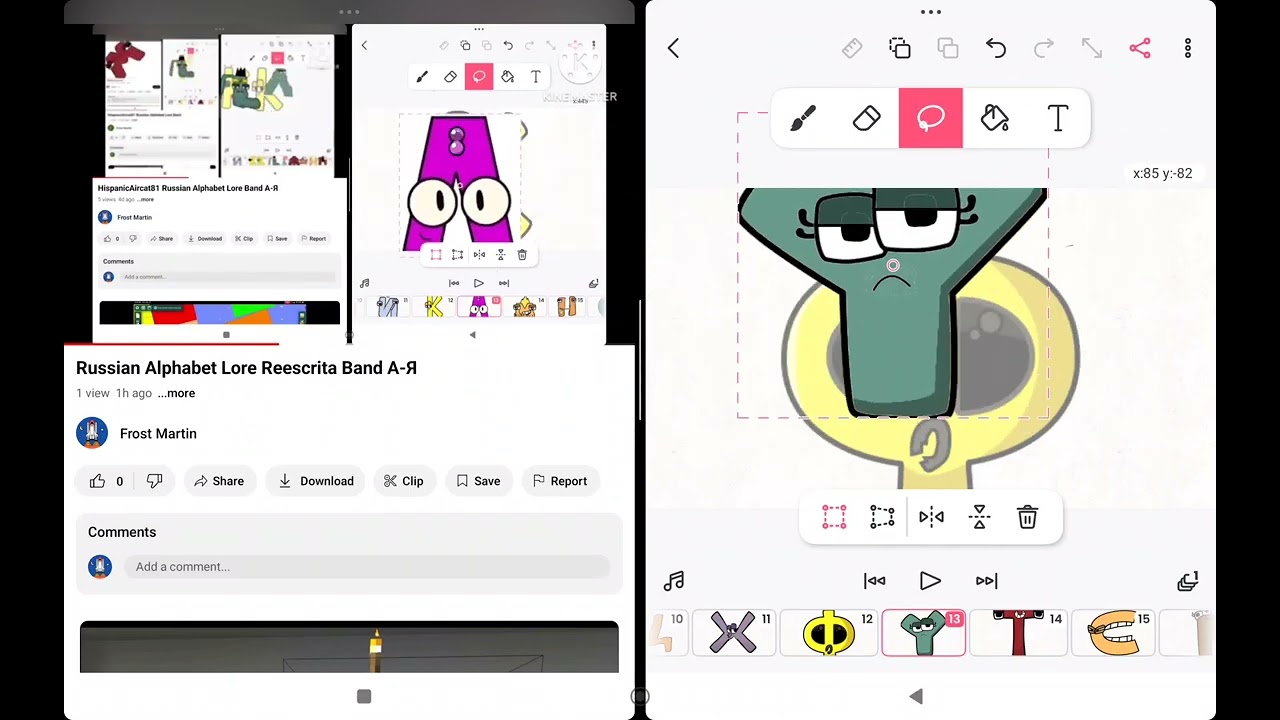Select the Lasso tool
This screenshot has width=1280, height=720.
coord(930,118)
